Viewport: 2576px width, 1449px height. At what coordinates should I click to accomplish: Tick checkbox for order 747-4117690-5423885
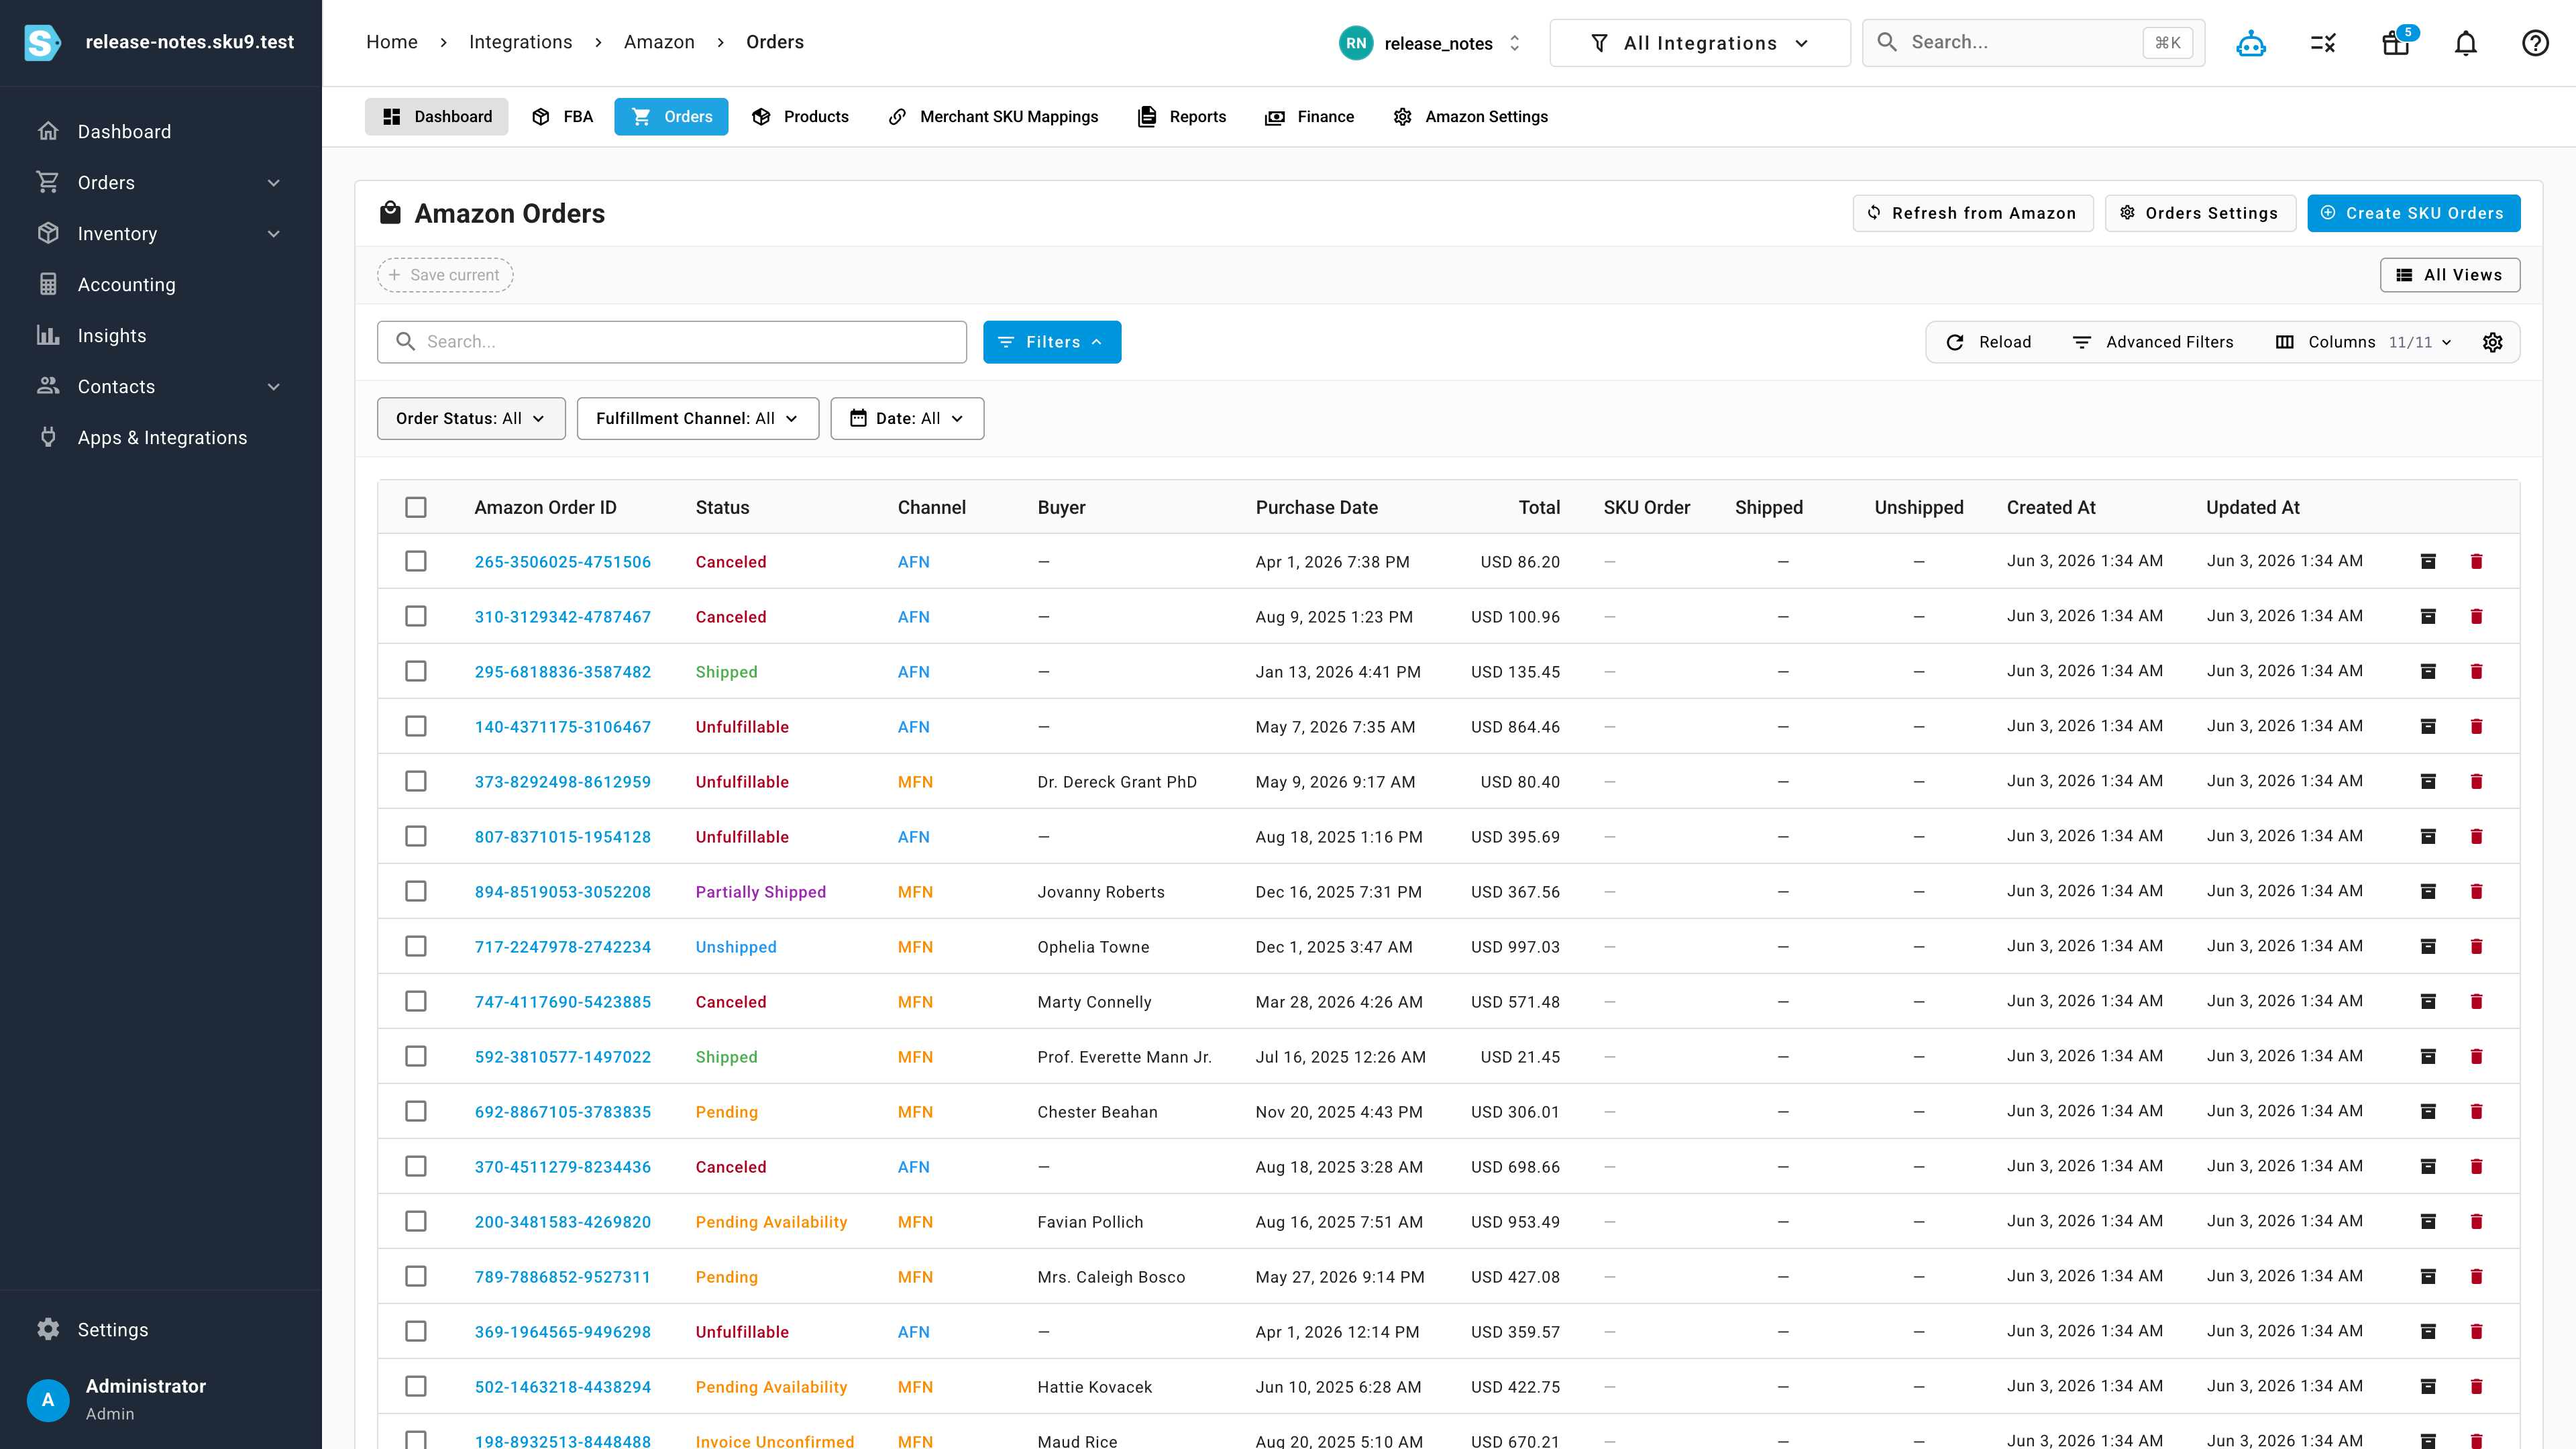tap(416, 1001)
